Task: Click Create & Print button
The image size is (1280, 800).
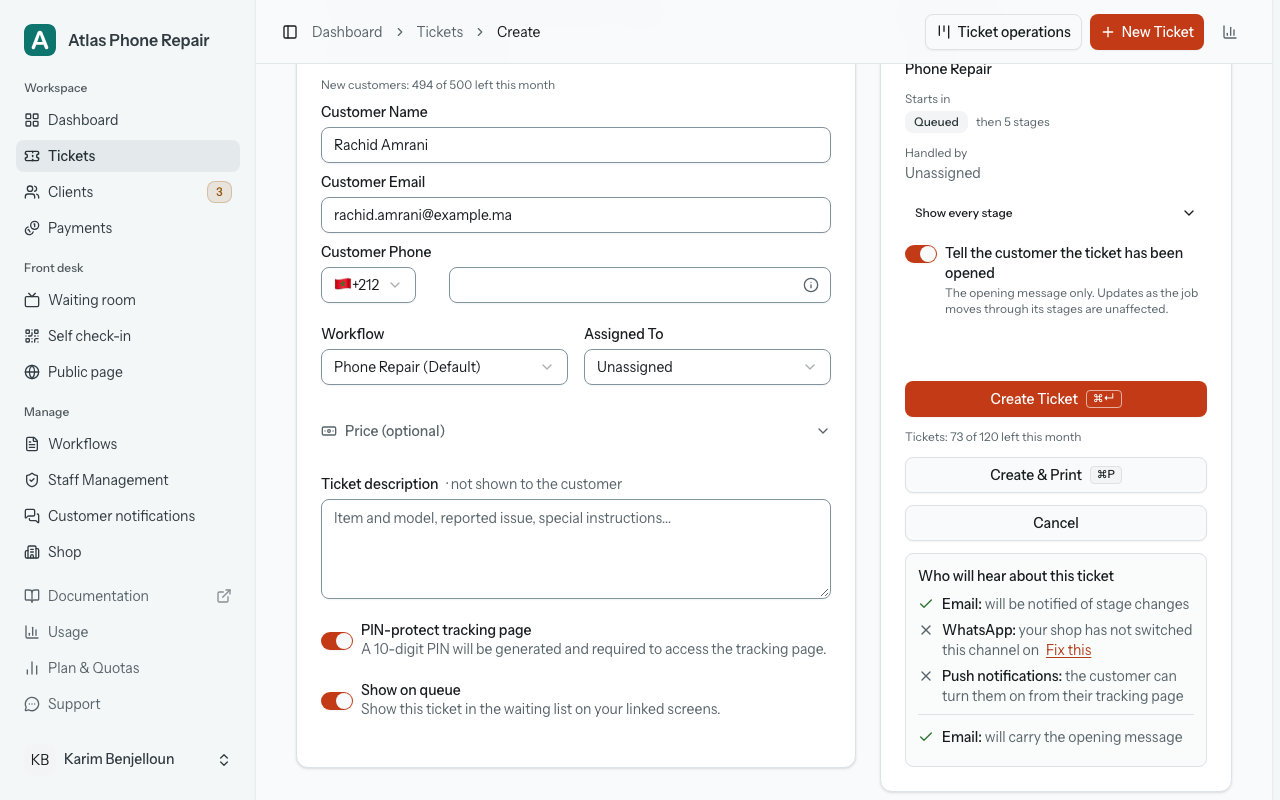Action: pyautogui.click(x=1056, y=475)
